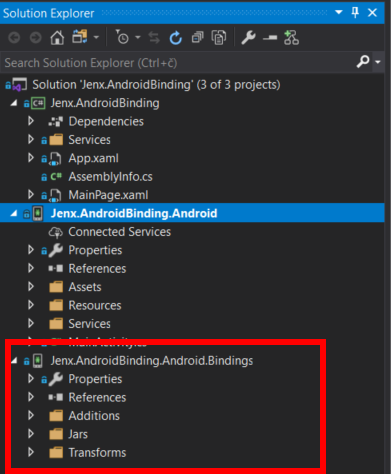The image size is (391, 474).
Task: Toggle Show All Files
Action: tap(219, 37)
